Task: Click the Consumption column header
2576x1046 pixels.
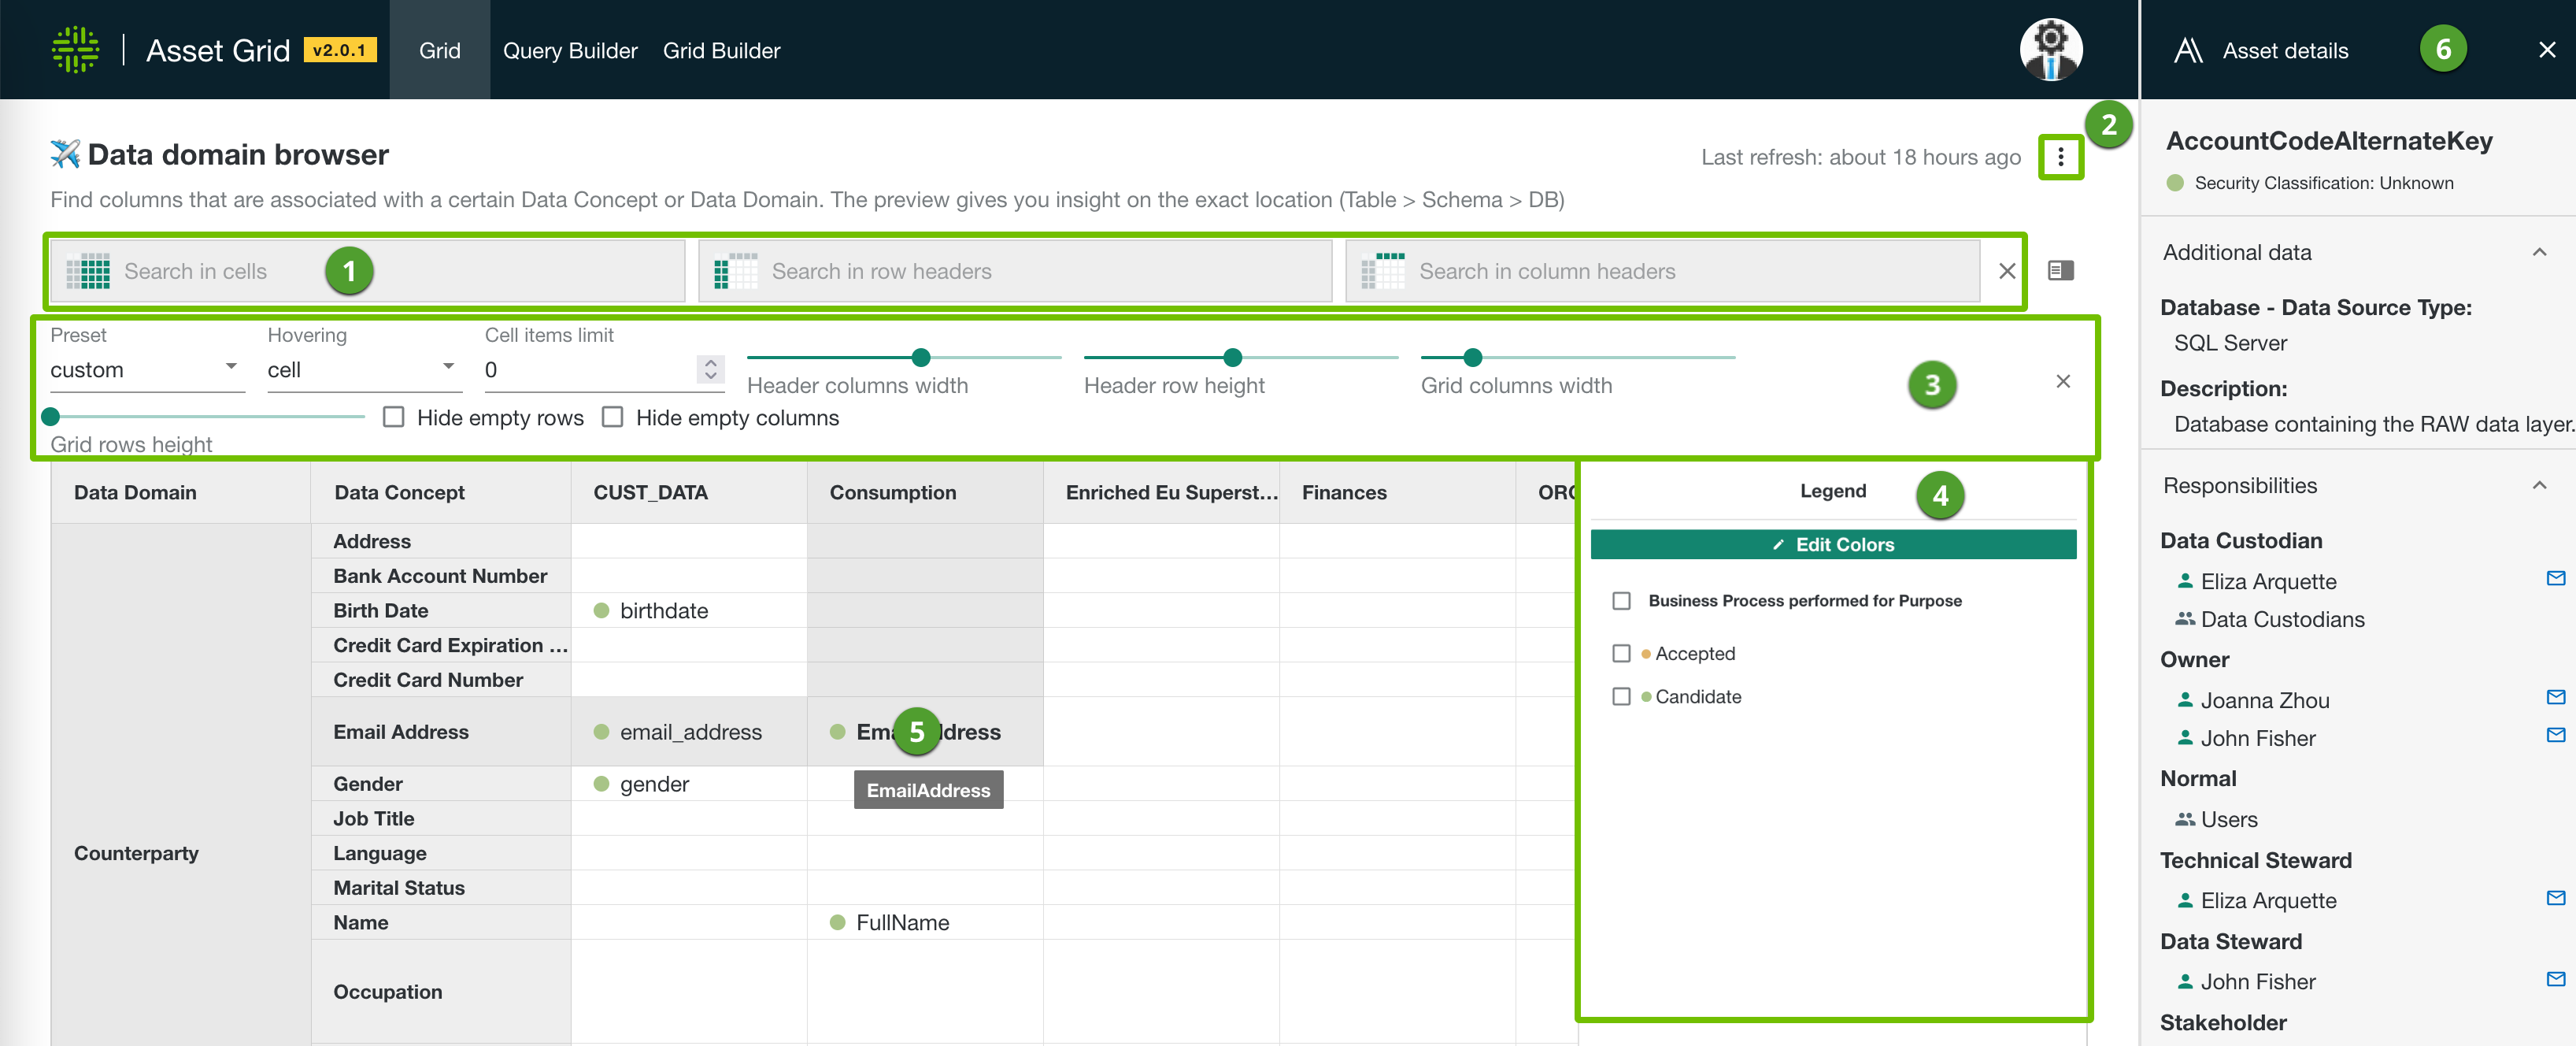Action: (925, 493)
